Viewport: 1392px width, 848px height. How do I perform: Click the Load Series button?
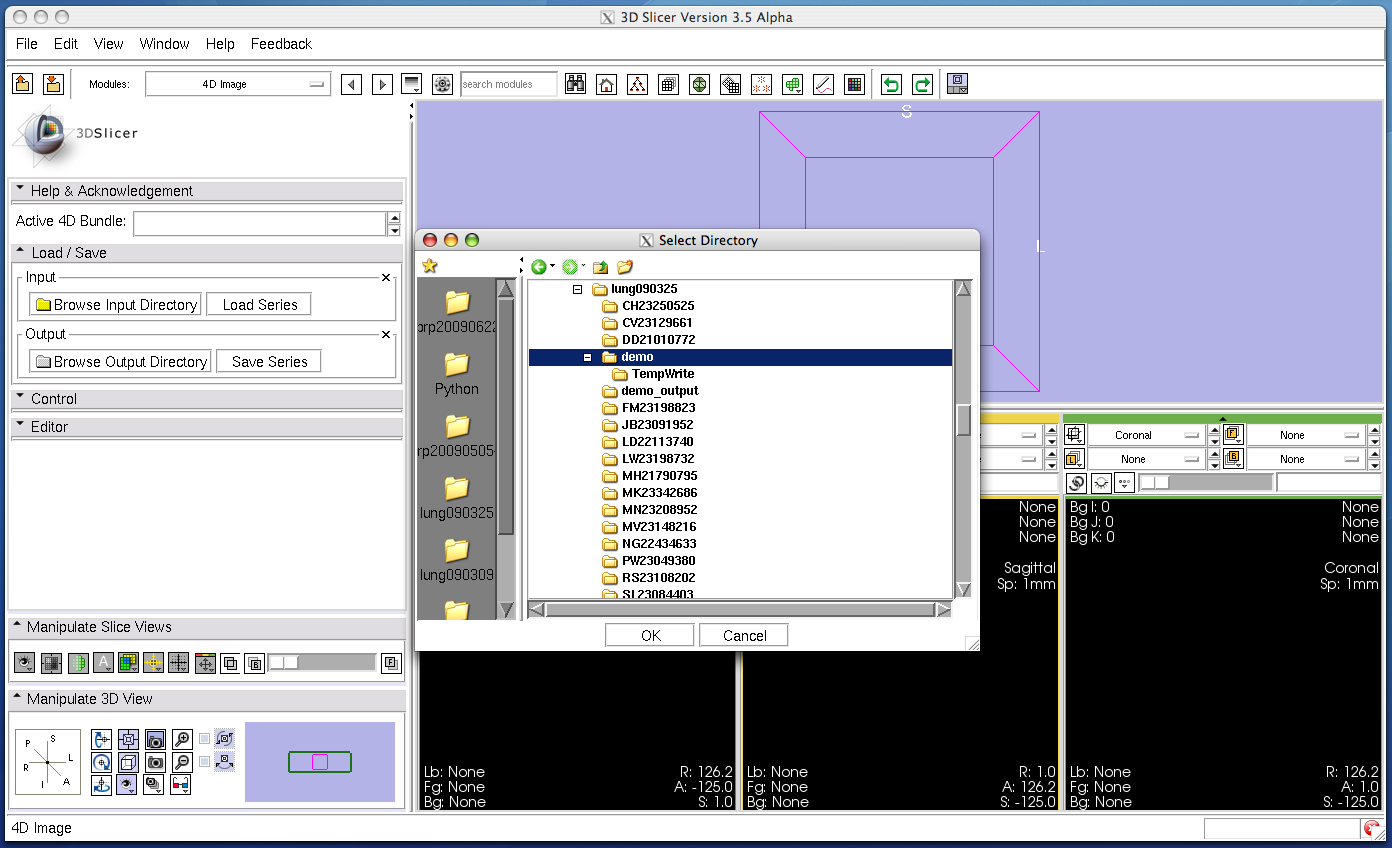259,305
